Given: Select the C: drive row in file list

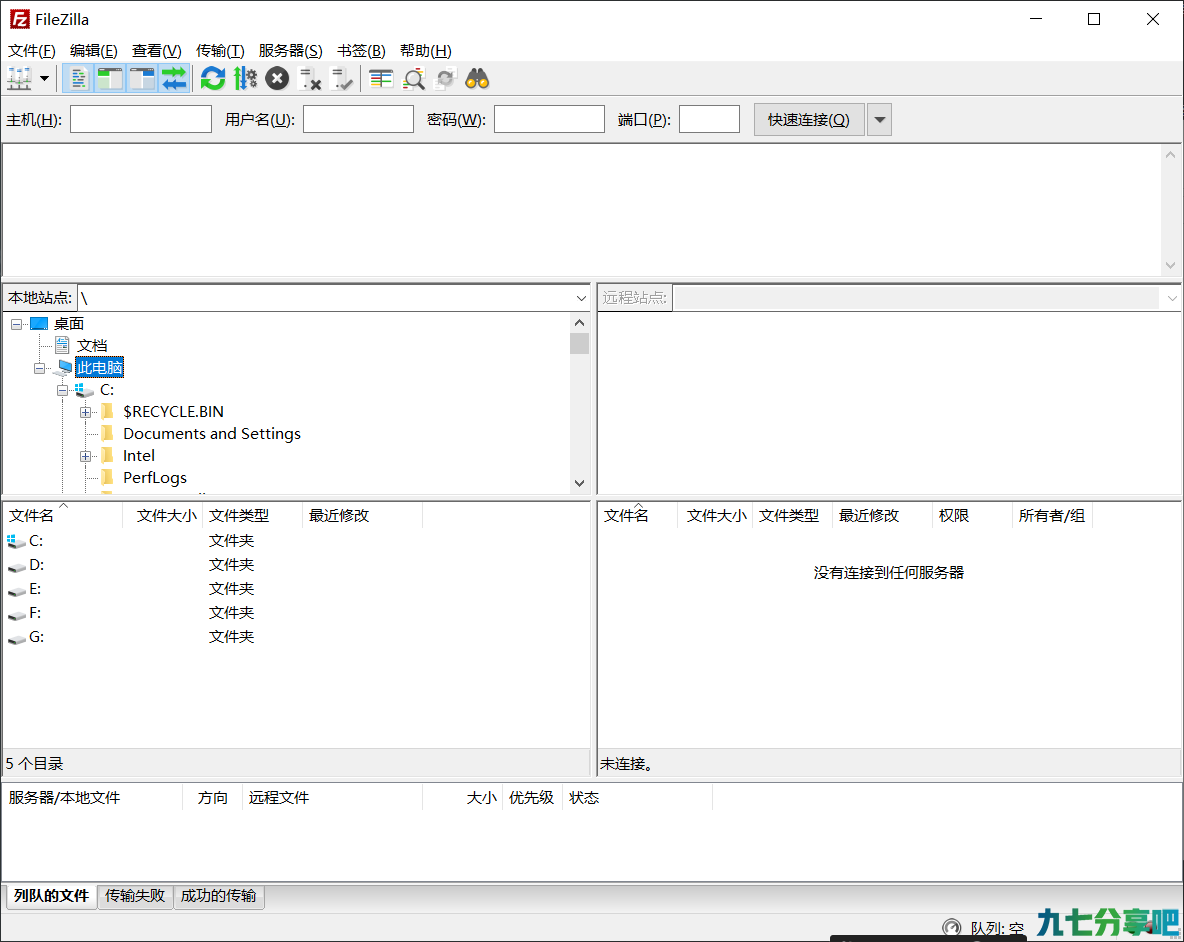Looking at the screenshot, I should (296, 540).
